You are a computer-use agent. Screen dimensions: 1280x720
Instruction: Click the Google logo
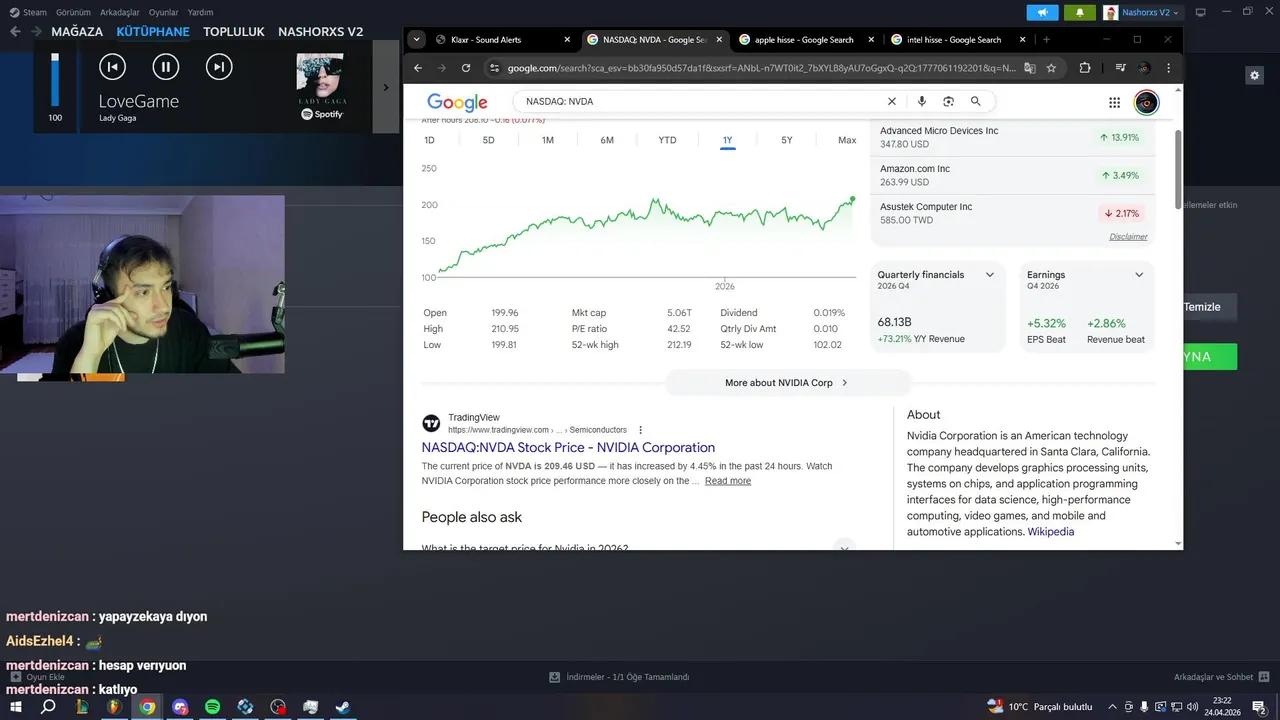(457, 102)
